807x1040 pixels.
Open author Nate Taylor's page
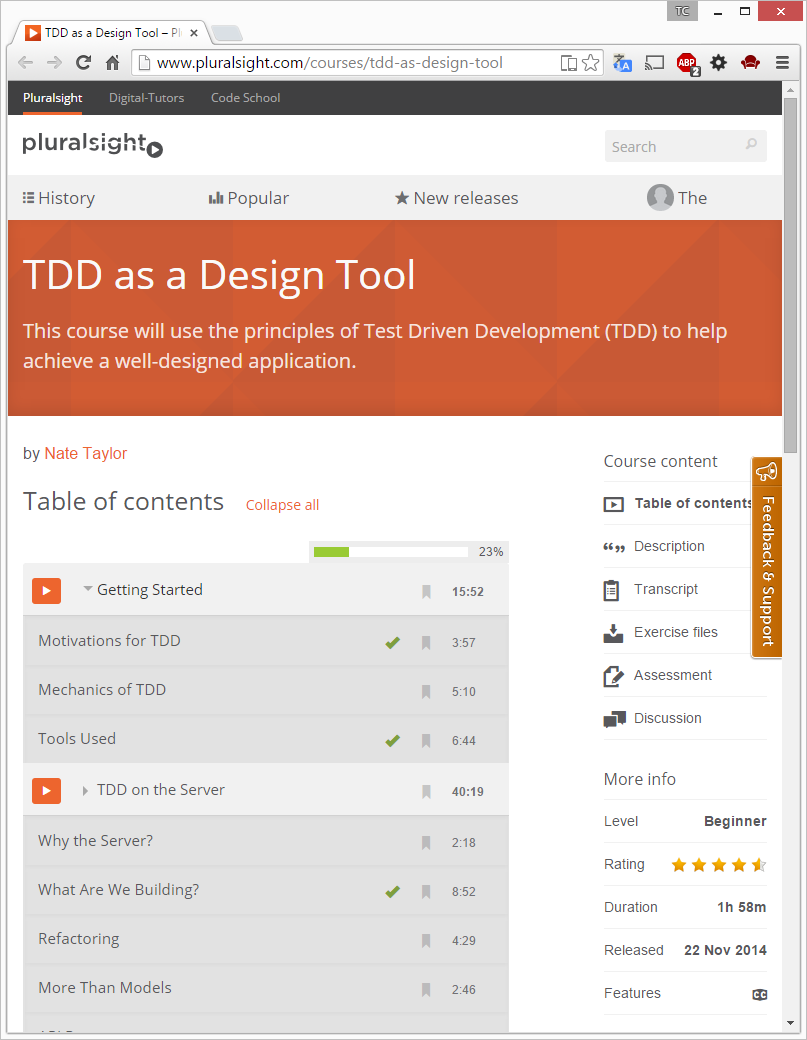tap(86, 453)
